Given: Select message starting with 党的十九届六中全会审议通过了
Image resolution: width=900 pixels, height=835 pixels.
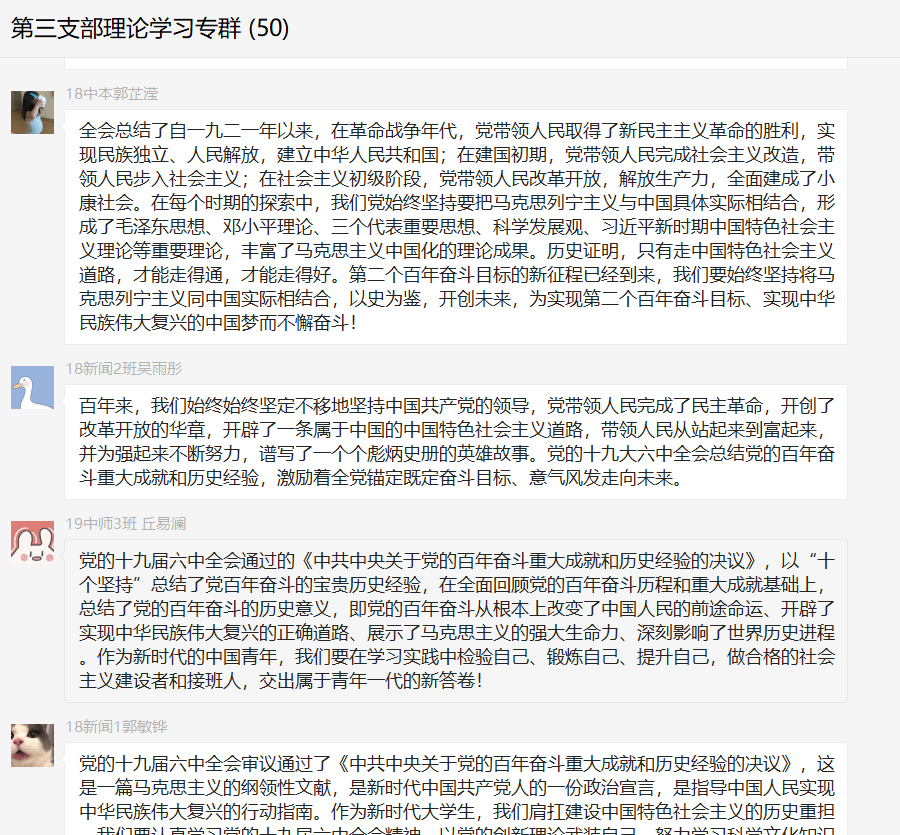Looking at the screenshot, I should pos(456,789).
